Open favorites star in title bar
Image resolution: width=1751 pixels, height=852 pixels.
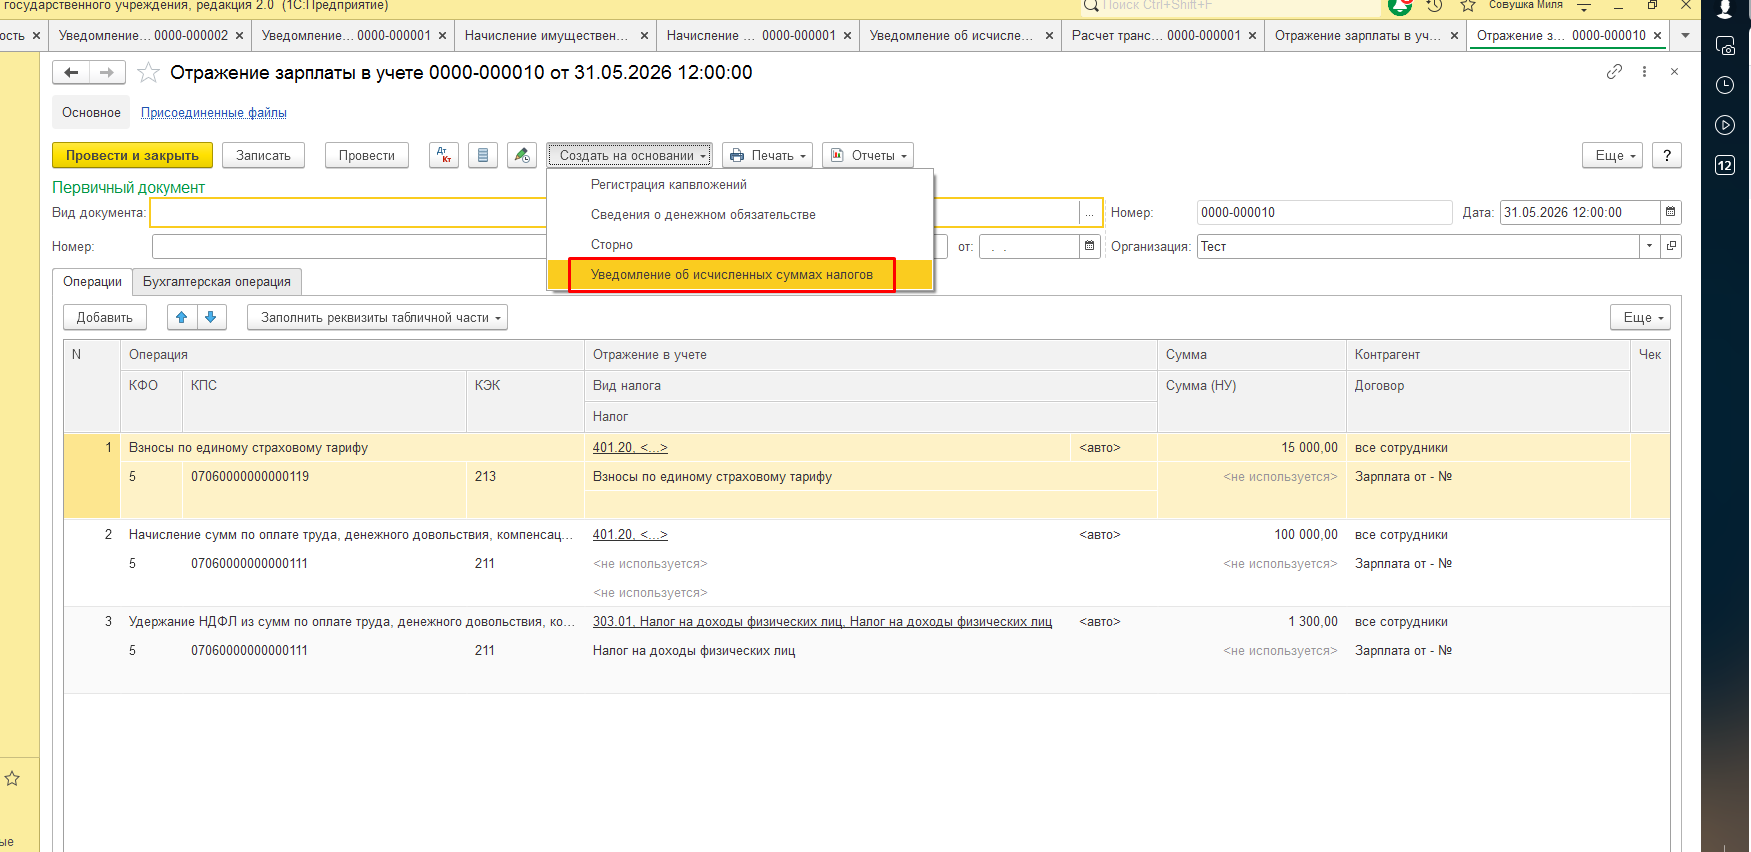click(x=1468, y=6)
